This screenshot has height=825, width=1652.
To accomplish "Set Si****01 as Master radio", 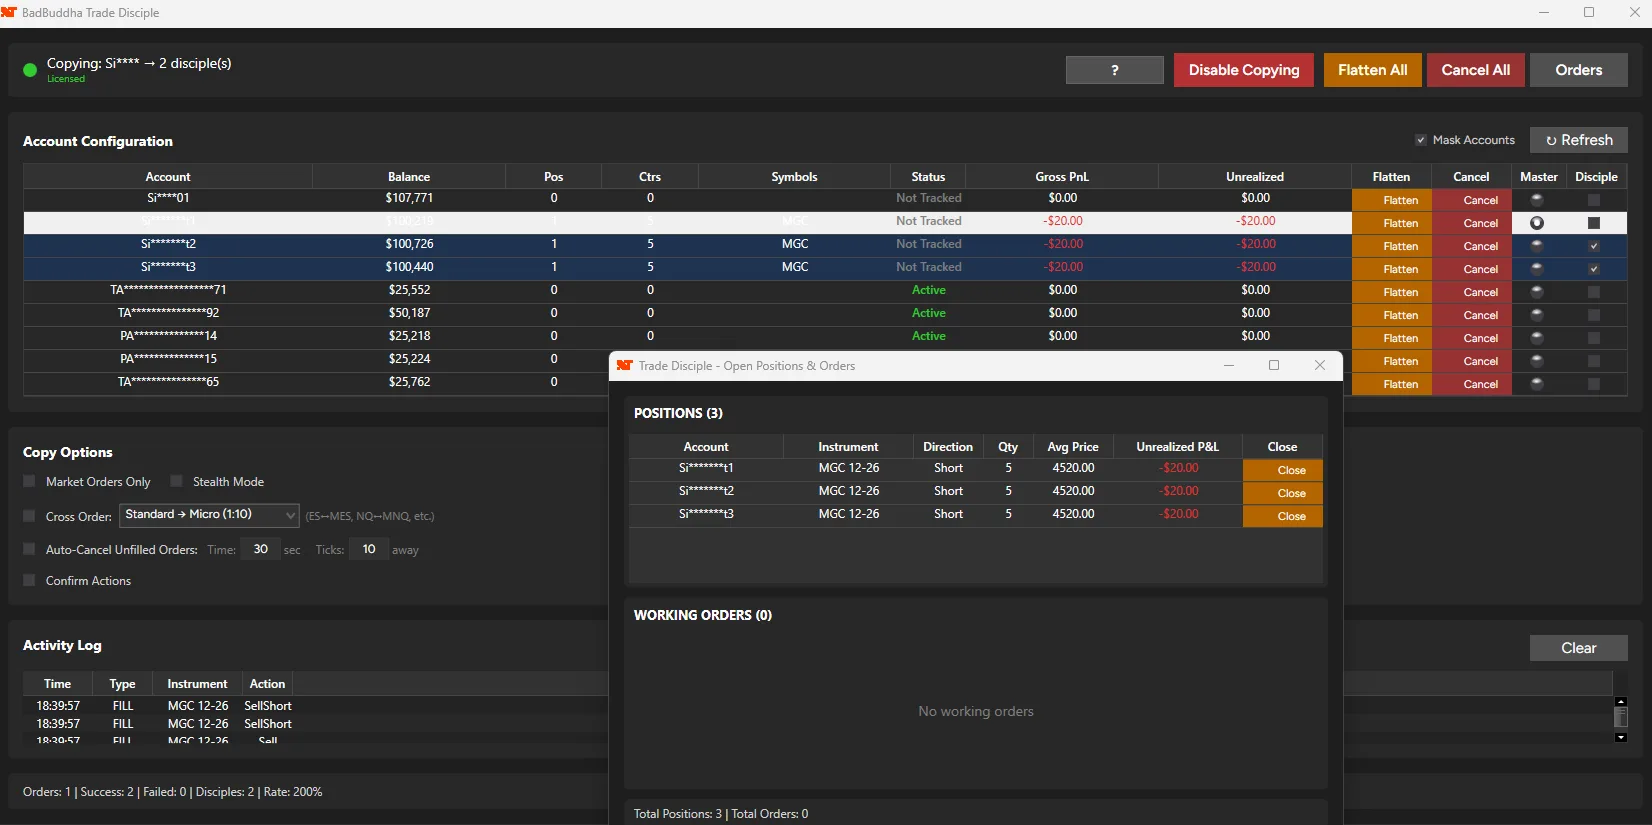I will point(1537,199).
